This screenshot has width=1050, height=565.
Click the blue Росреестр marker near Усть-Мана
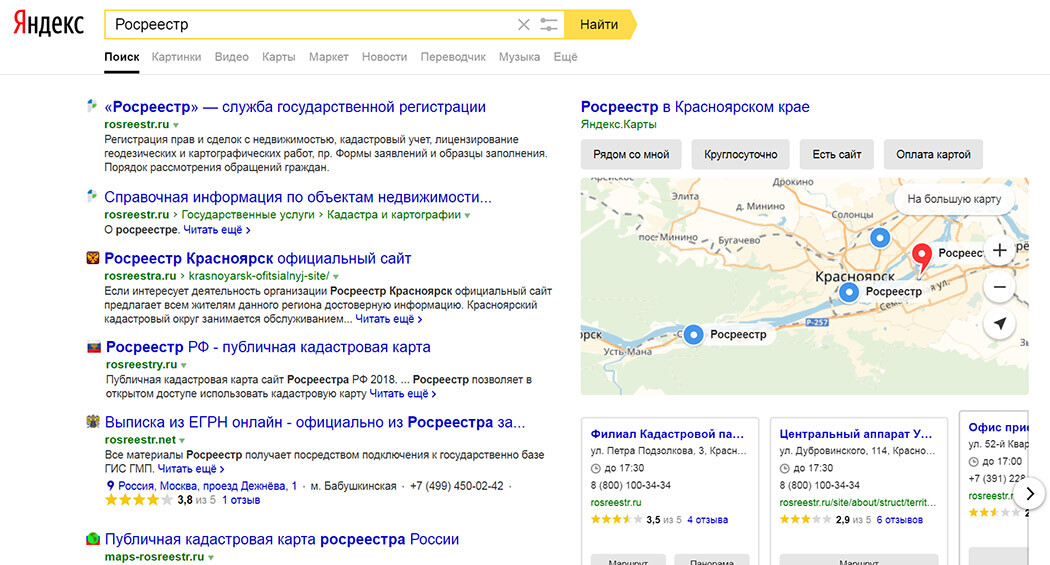tap(693, 334)
